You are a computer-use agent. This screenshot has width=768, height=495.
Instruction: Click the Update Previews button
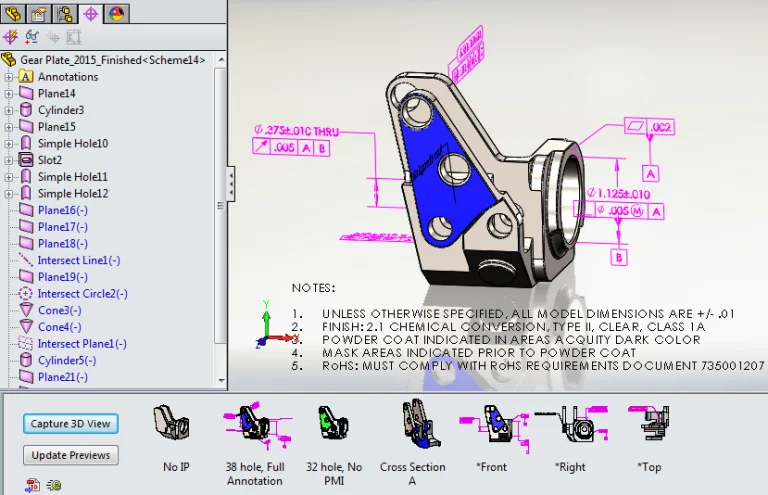coord(70,455)
